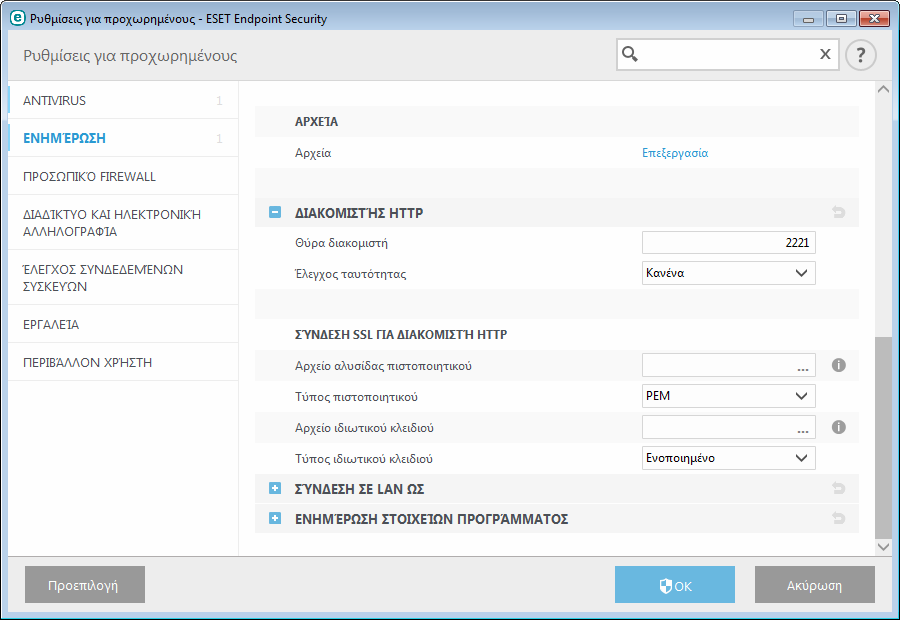Open the Τύπος ιδιωτικού κλειδιού dropdown
Viewport: 900px width, 620px height.
[728, 458]
